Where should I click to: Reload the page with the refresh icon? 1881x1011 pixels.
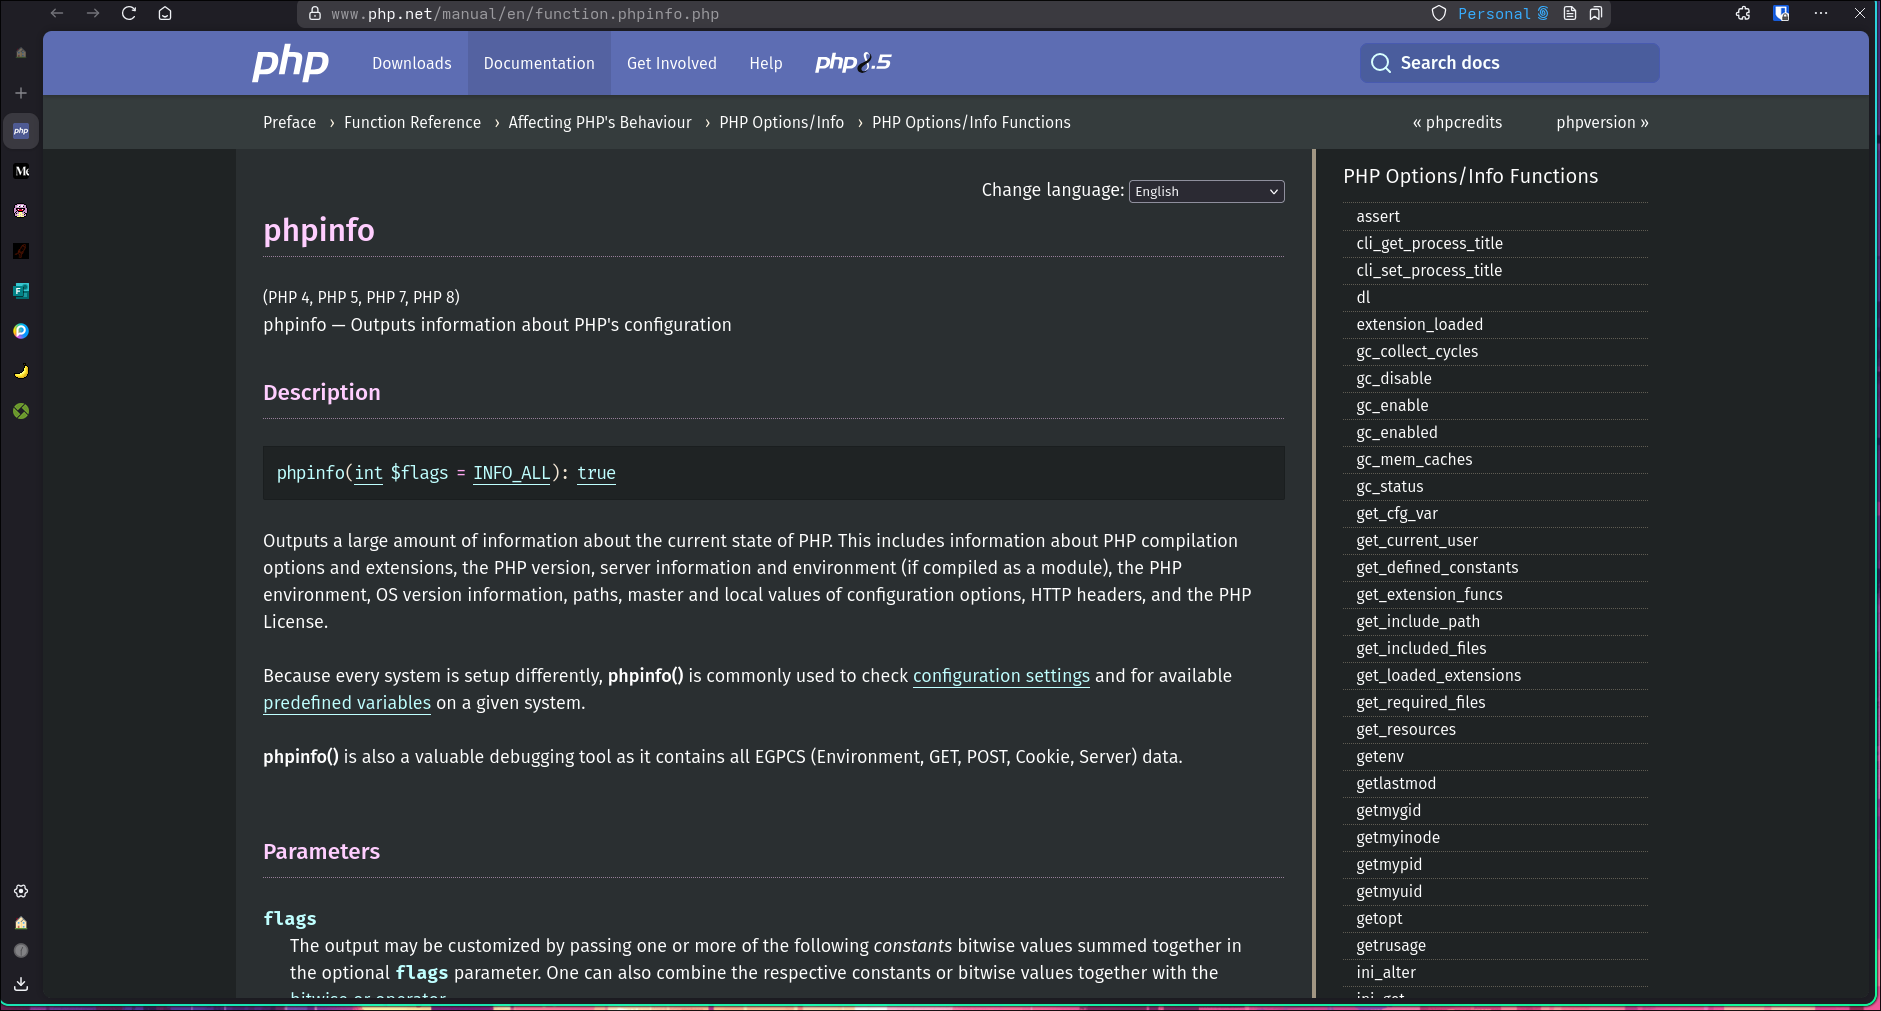click(x=129, y=13)
